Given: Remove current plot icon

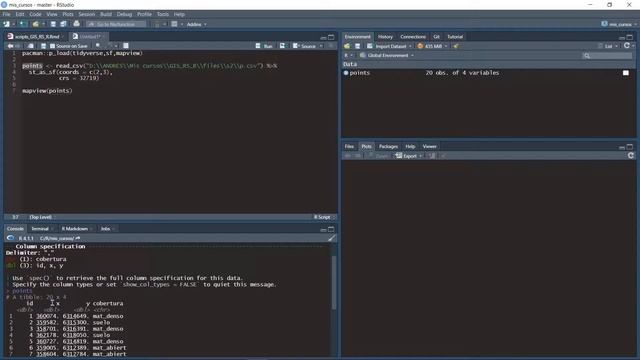Looking at the screenshot, I should 432,156.
